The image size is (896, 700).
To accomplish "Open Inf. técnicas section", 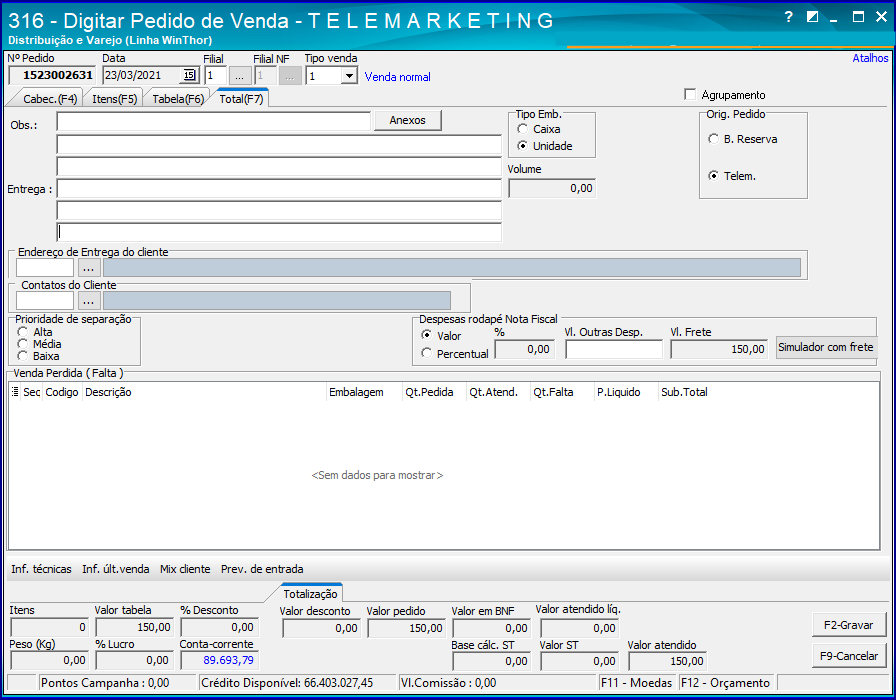I will (x=41, y=569).
